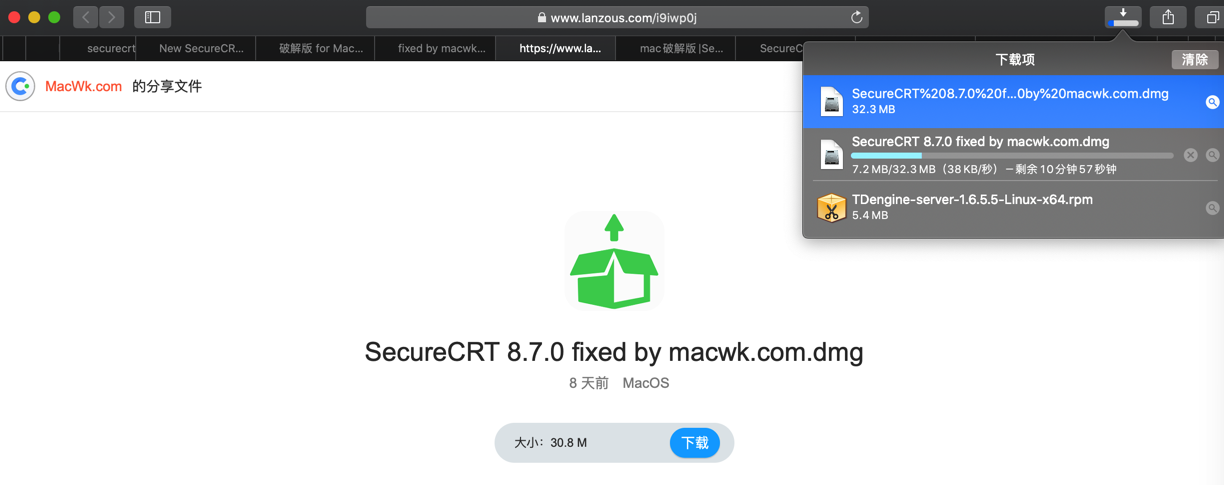Toggle the Safari sidebar button
The image size is (1224, 485).
pos(153,17)
